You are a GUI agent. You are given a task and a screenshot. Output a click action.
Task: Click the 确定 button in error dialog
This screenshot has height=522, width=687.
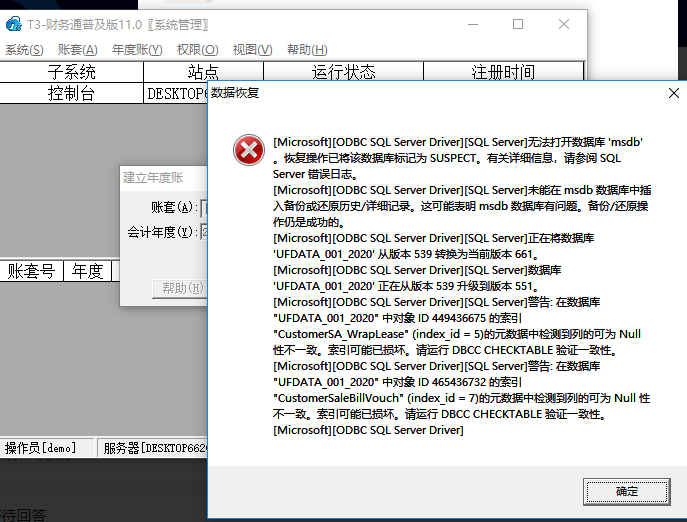[x=627, y=491]
